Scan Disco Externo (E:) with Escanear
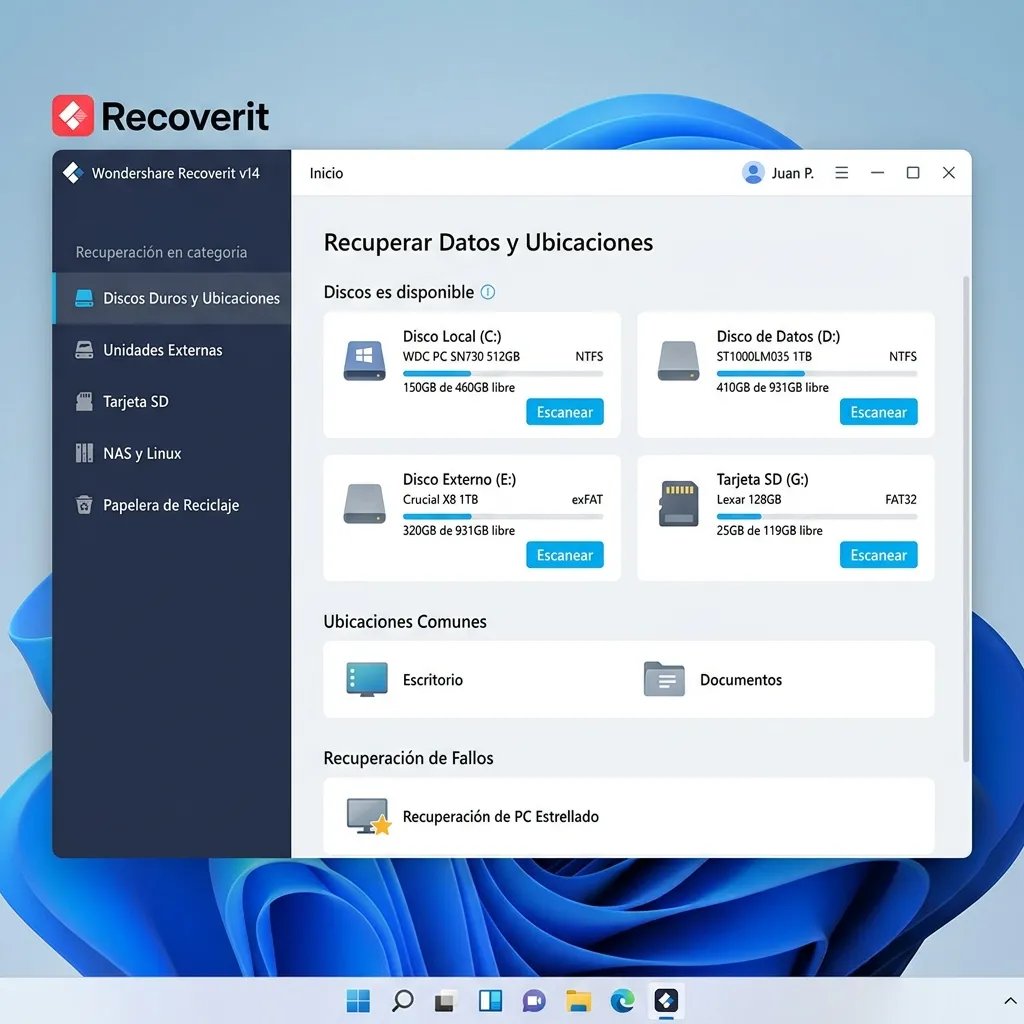This screenshot has width=1024, height=1024. point(565,555)
